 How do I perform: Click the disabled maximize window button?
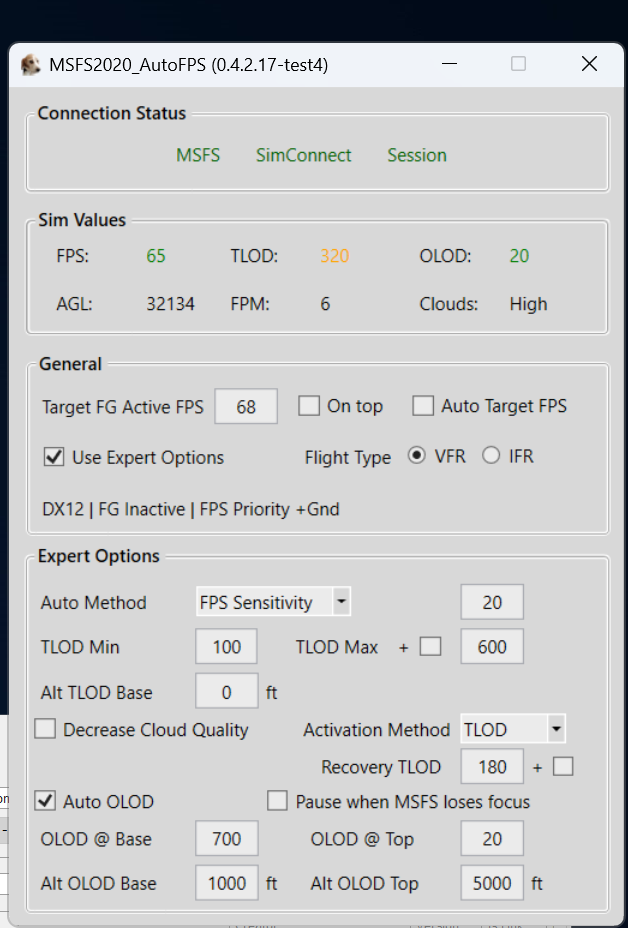518,64
